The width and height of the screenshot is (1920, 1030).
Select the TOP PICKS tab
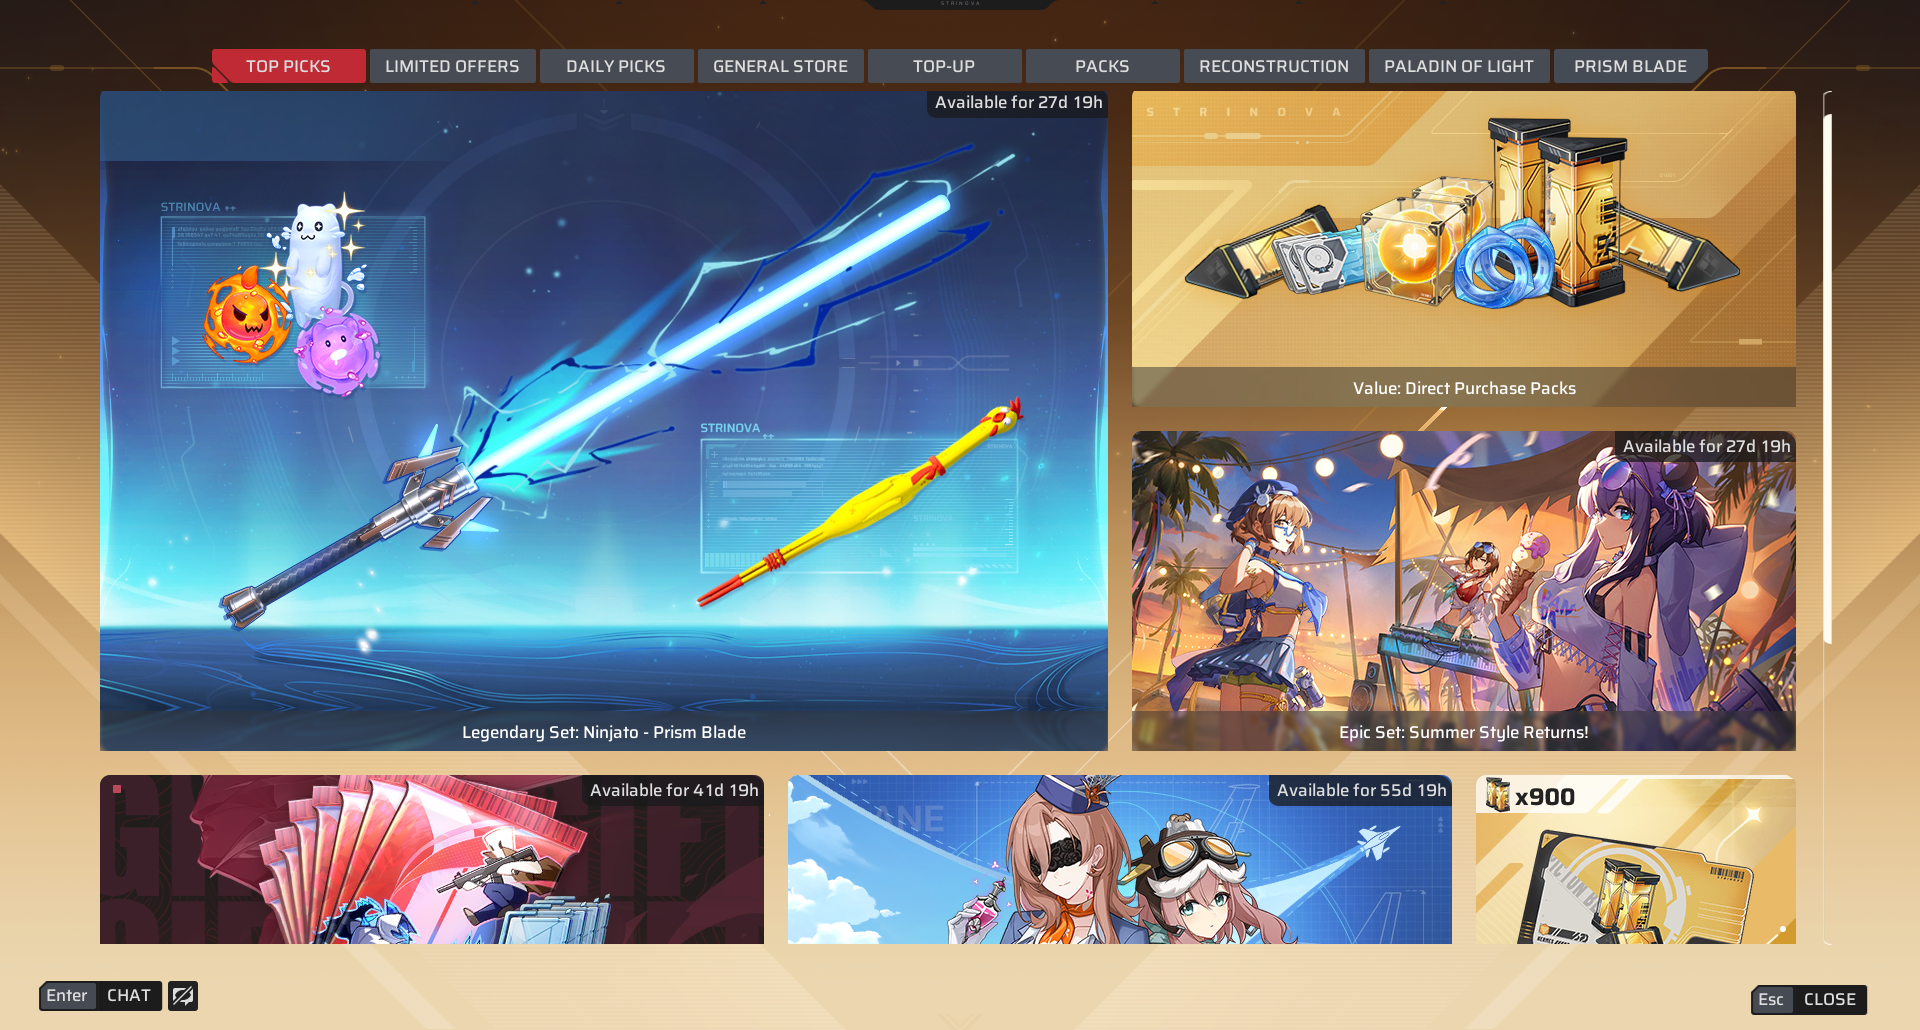click(288, 66)
